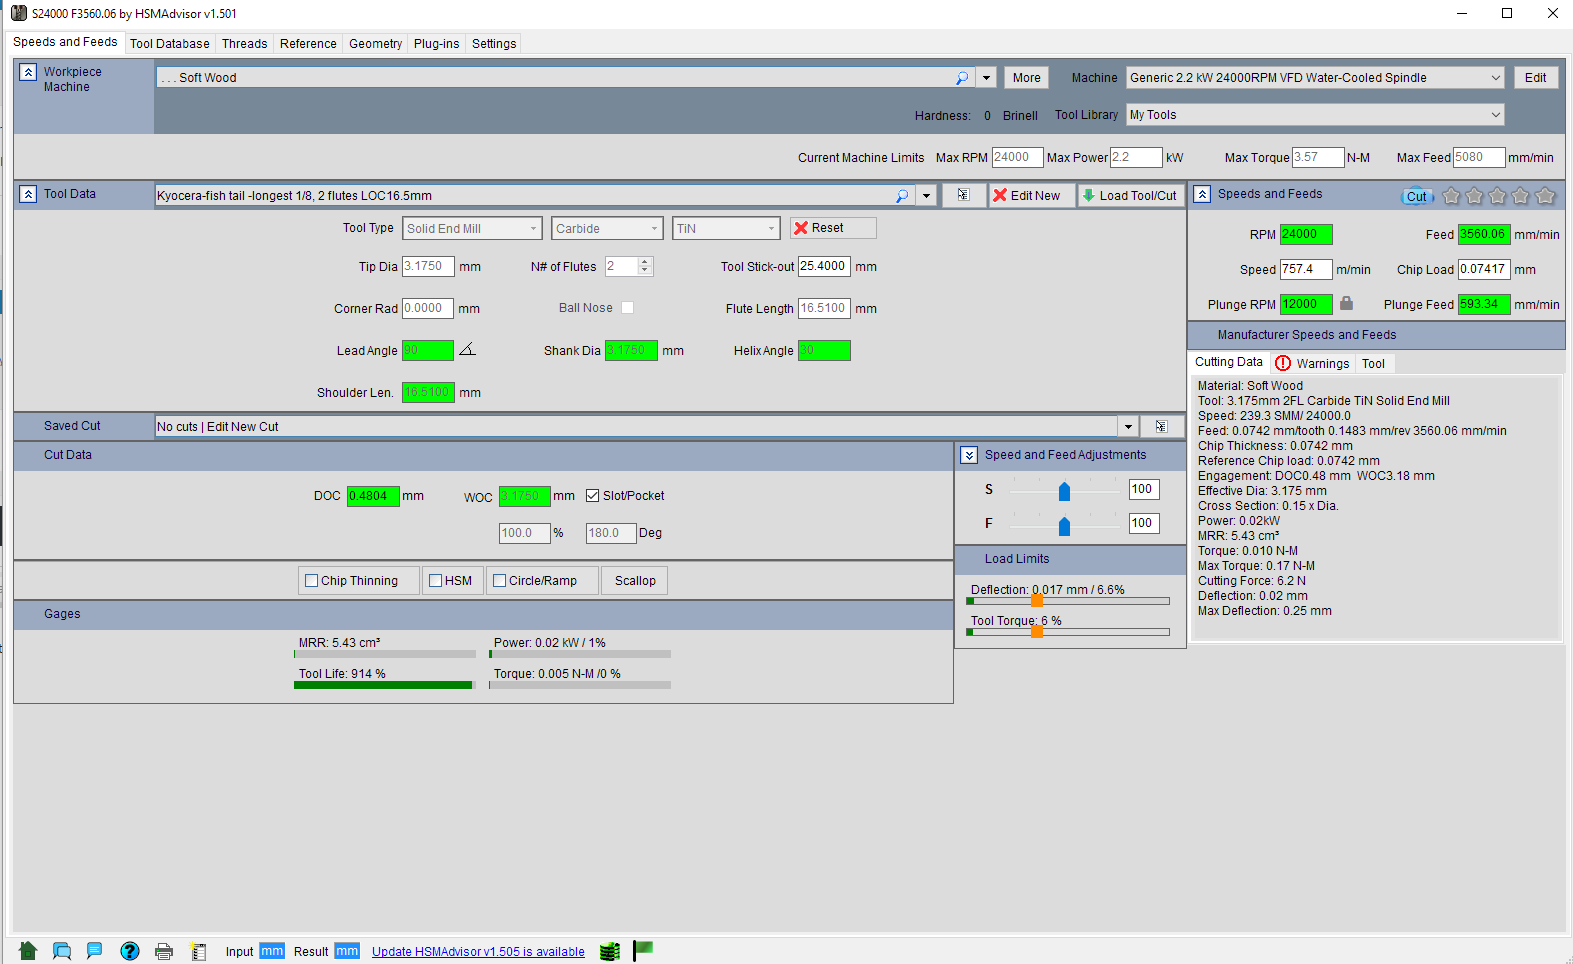Click the green database stack icon
The image size is (1573, 964).
(x=609, y=951)
